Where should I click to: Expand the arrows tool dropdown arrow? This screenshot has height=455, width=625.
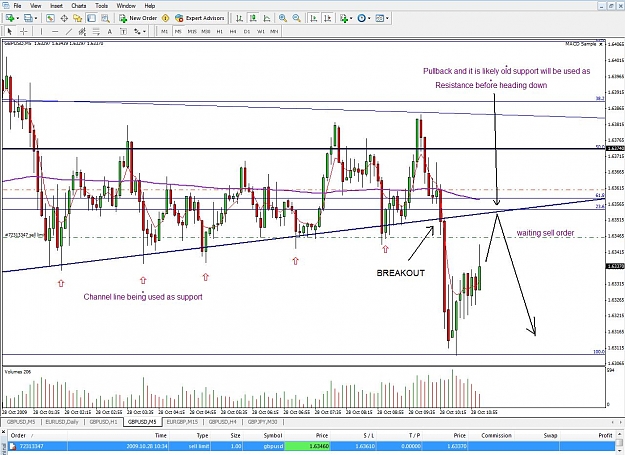click(x=145, y=31)
